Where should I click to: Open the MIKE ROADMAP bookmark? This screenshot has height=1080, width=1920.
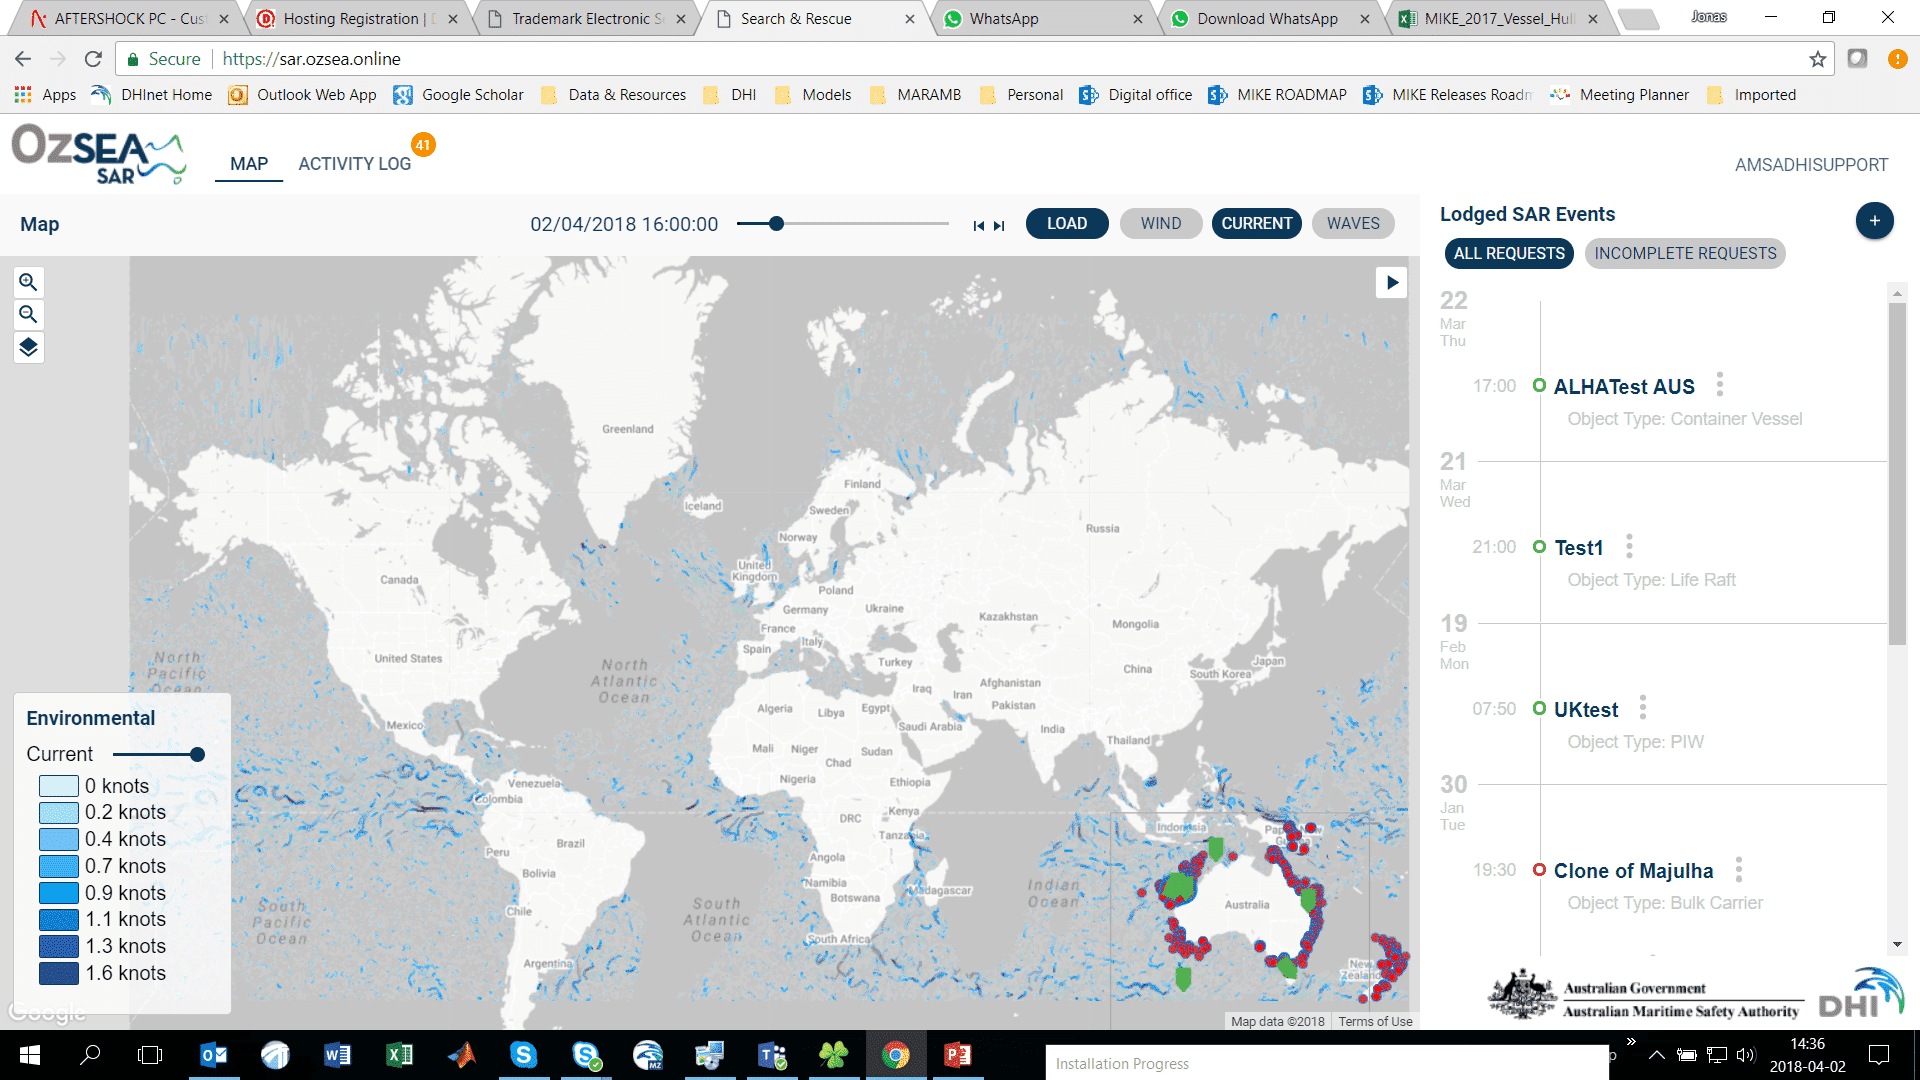coord(1278,95)
